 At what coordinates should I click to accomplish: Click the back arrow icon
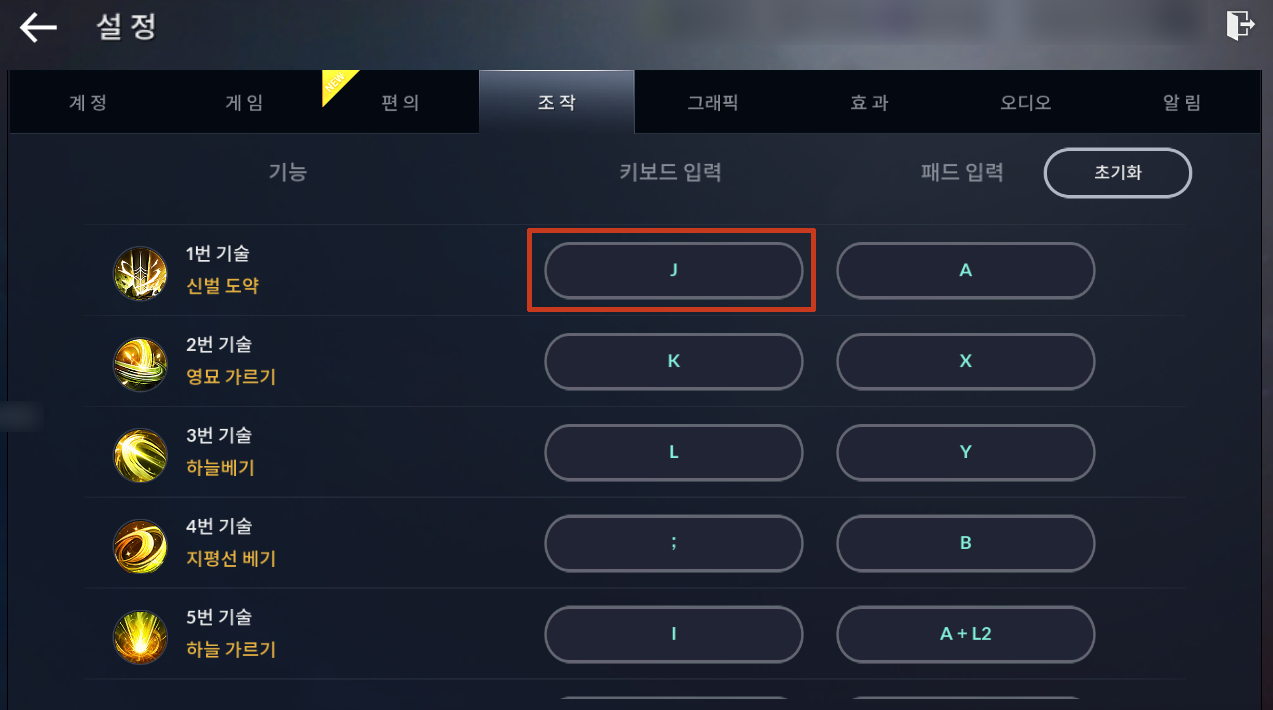(x=38, y=27)
